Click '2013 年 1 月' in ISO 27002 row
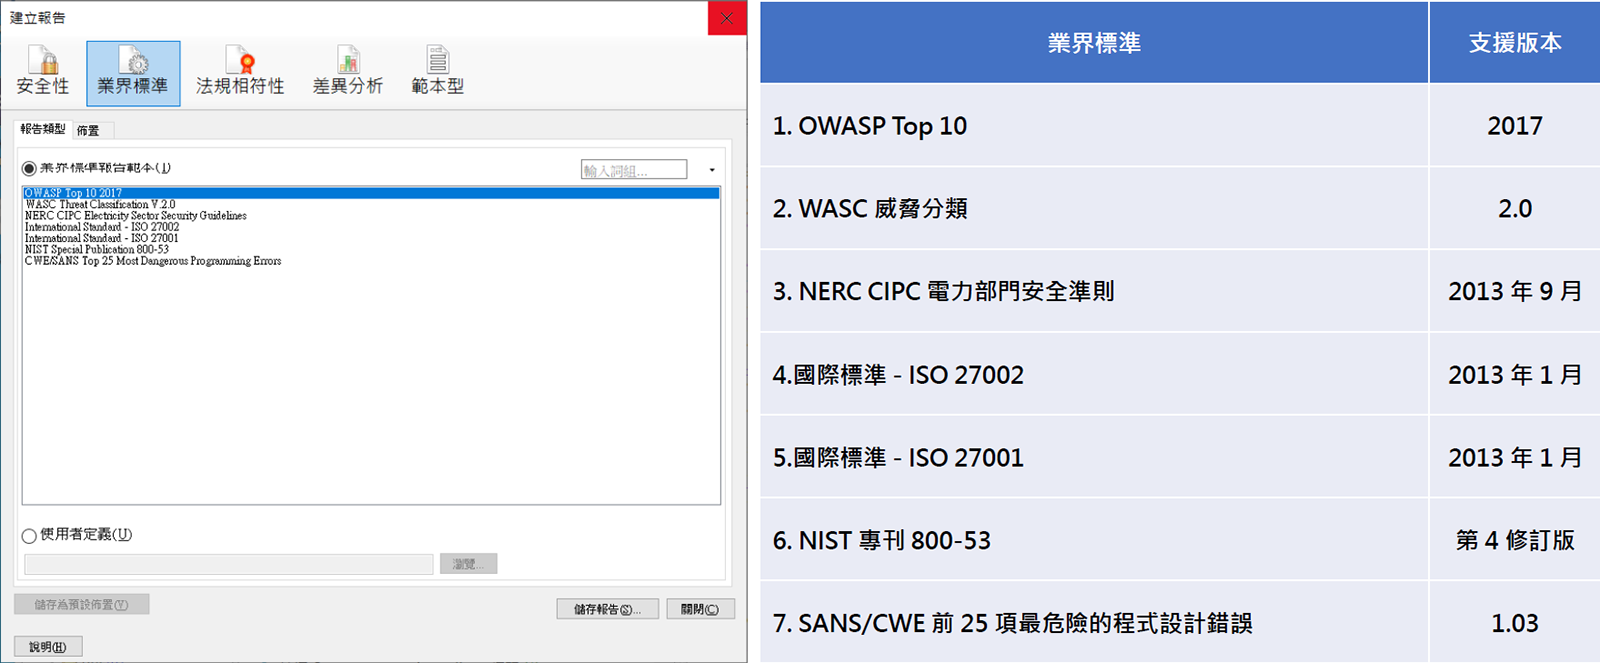Screen dimensions: 1600x663 click(1515, 374)
